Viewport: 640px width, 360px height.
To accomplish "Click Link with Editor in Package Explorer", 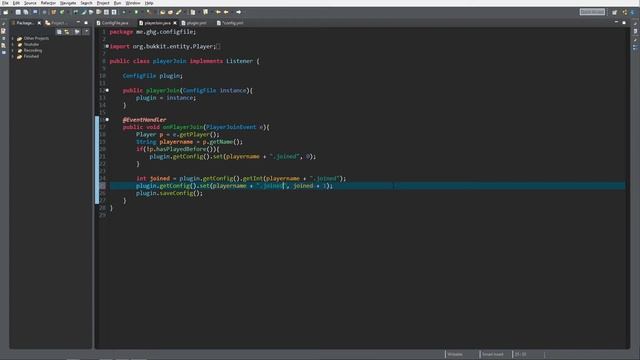I will (67, 31).
